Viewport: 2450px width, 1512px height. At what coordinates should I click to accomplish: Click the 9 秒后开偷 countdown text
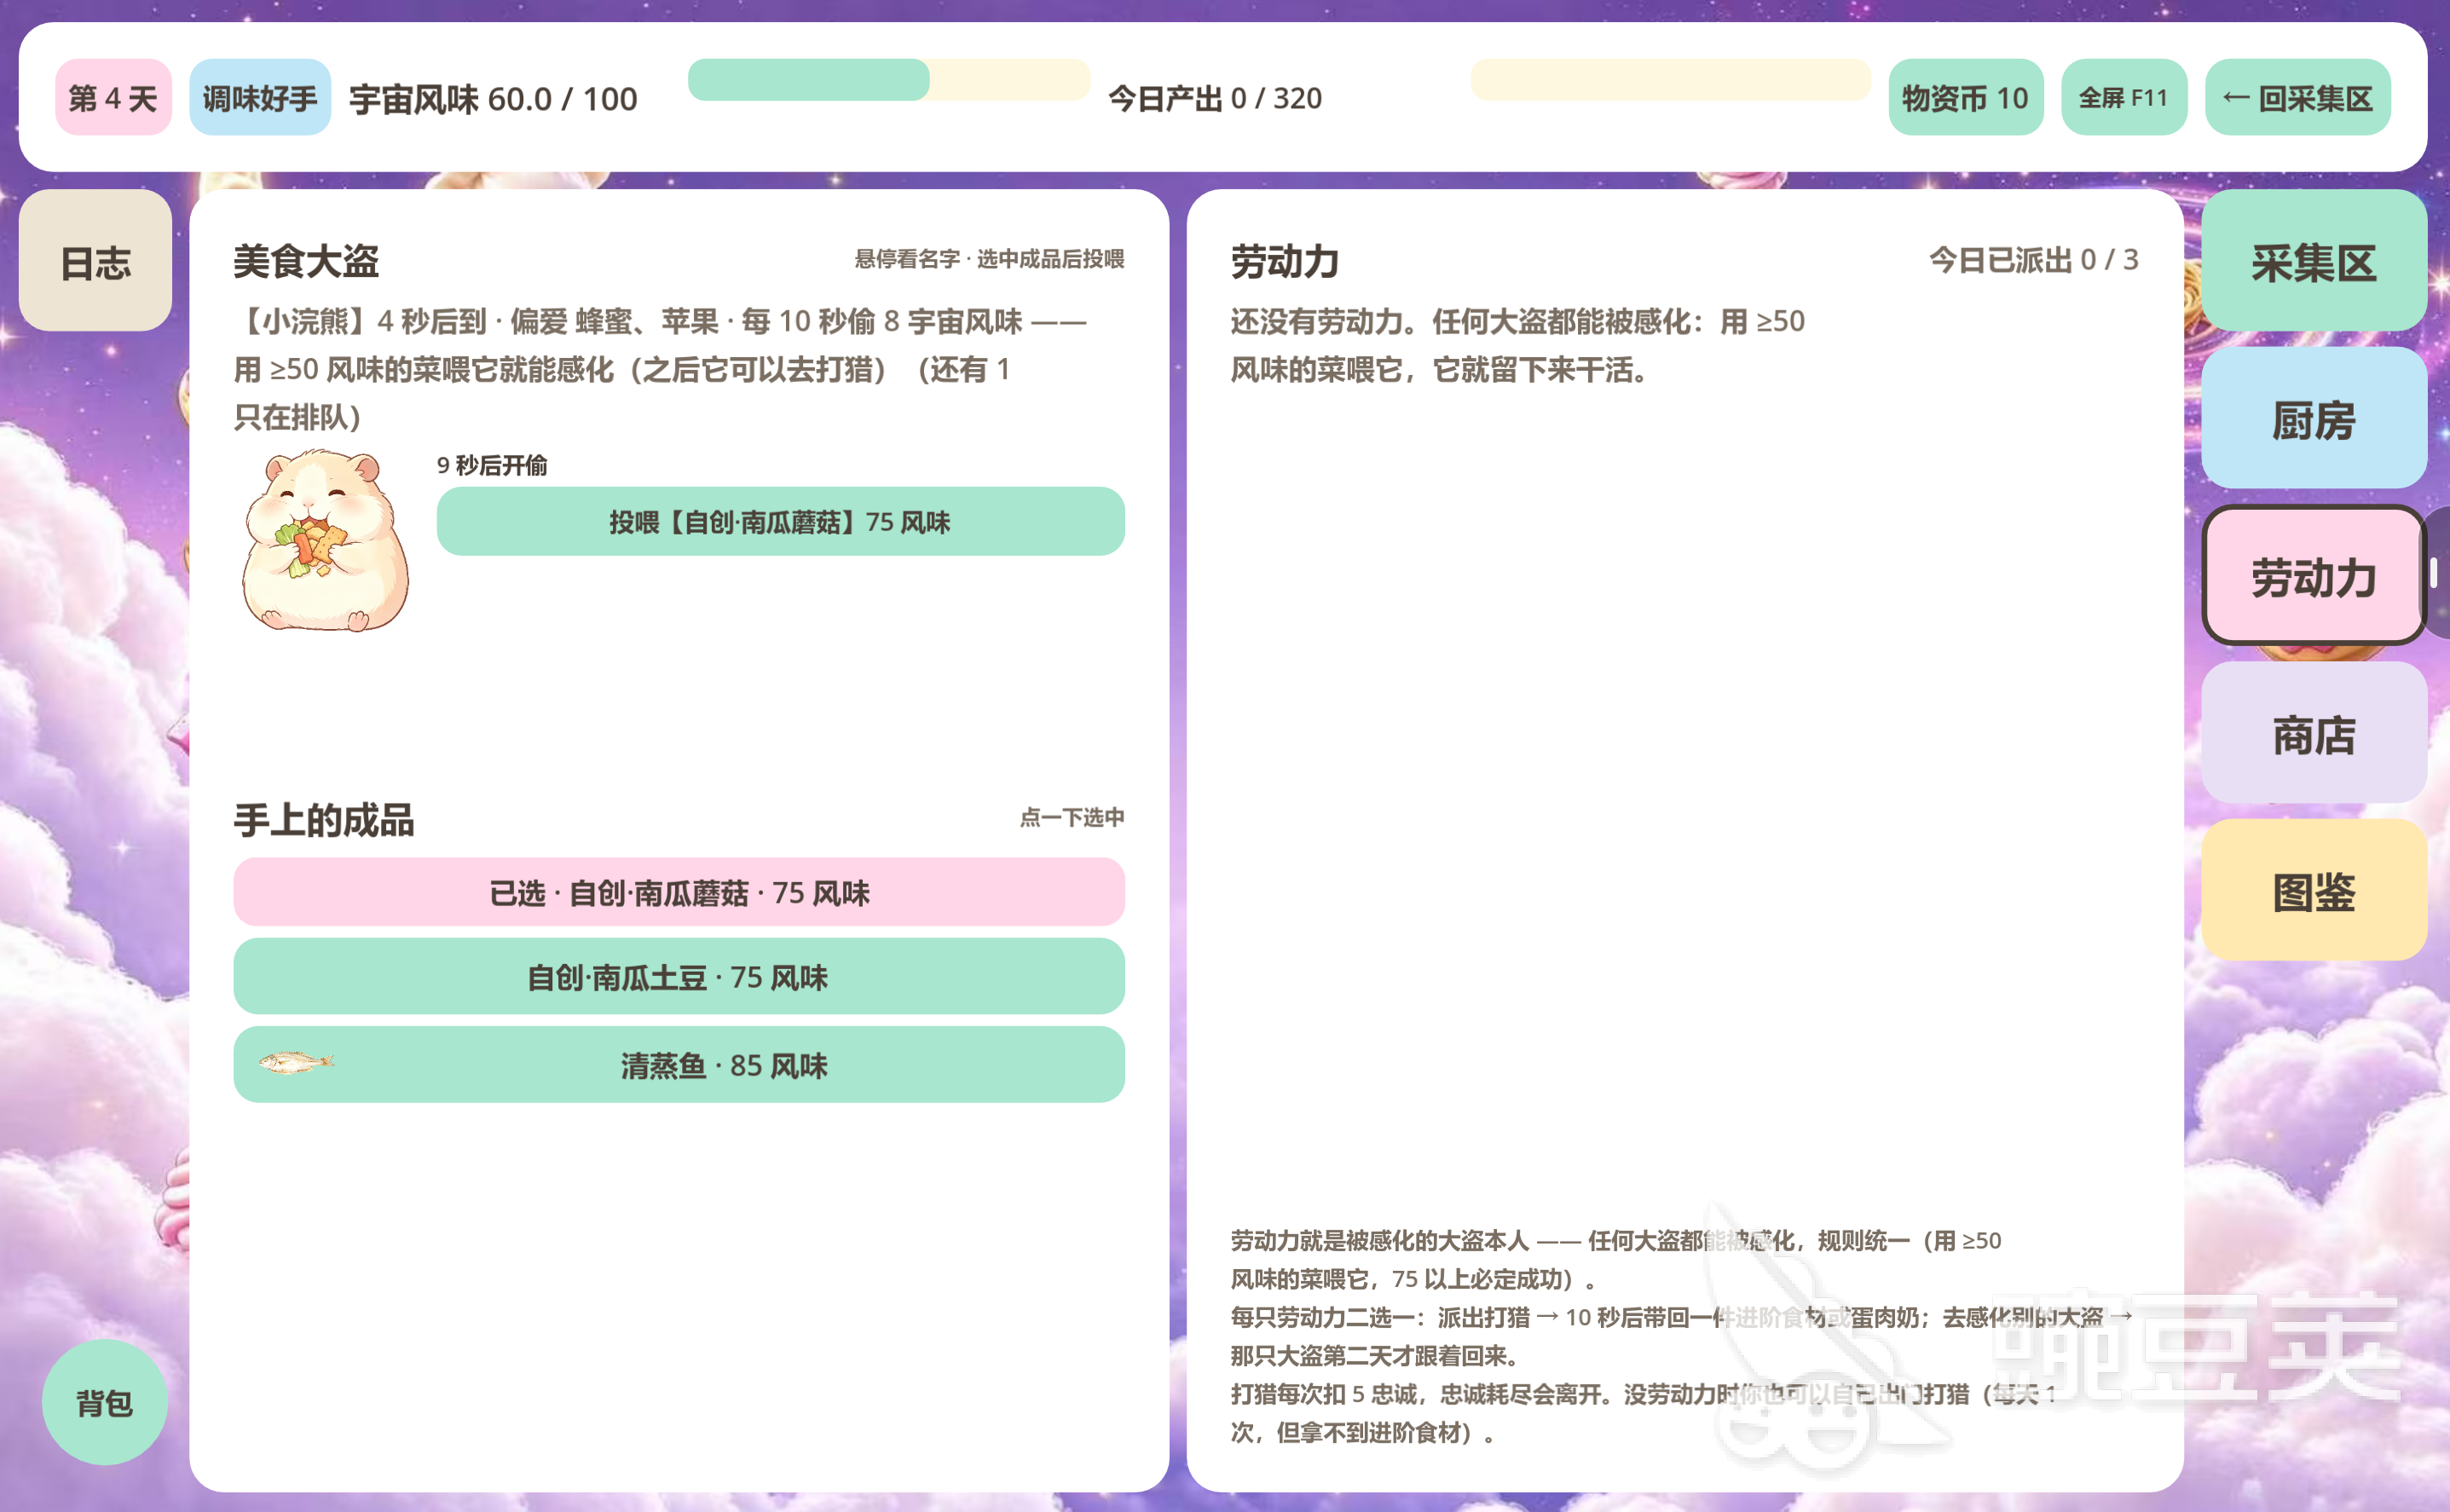coord(492,465)
